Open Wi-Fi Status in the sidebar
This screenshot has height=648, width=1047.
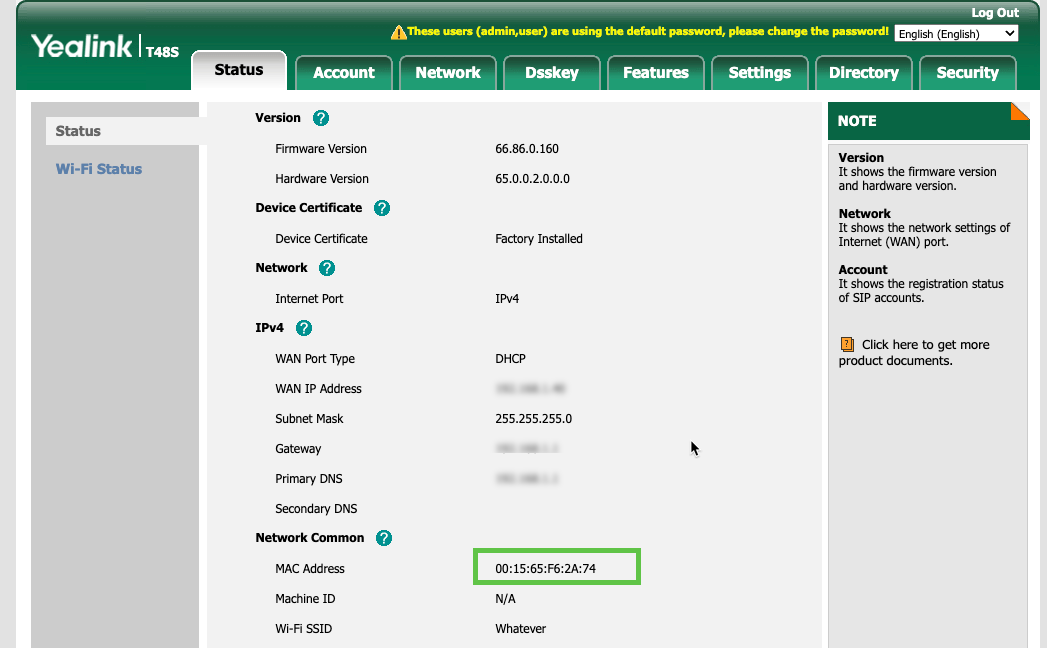(x=99, y=169)
